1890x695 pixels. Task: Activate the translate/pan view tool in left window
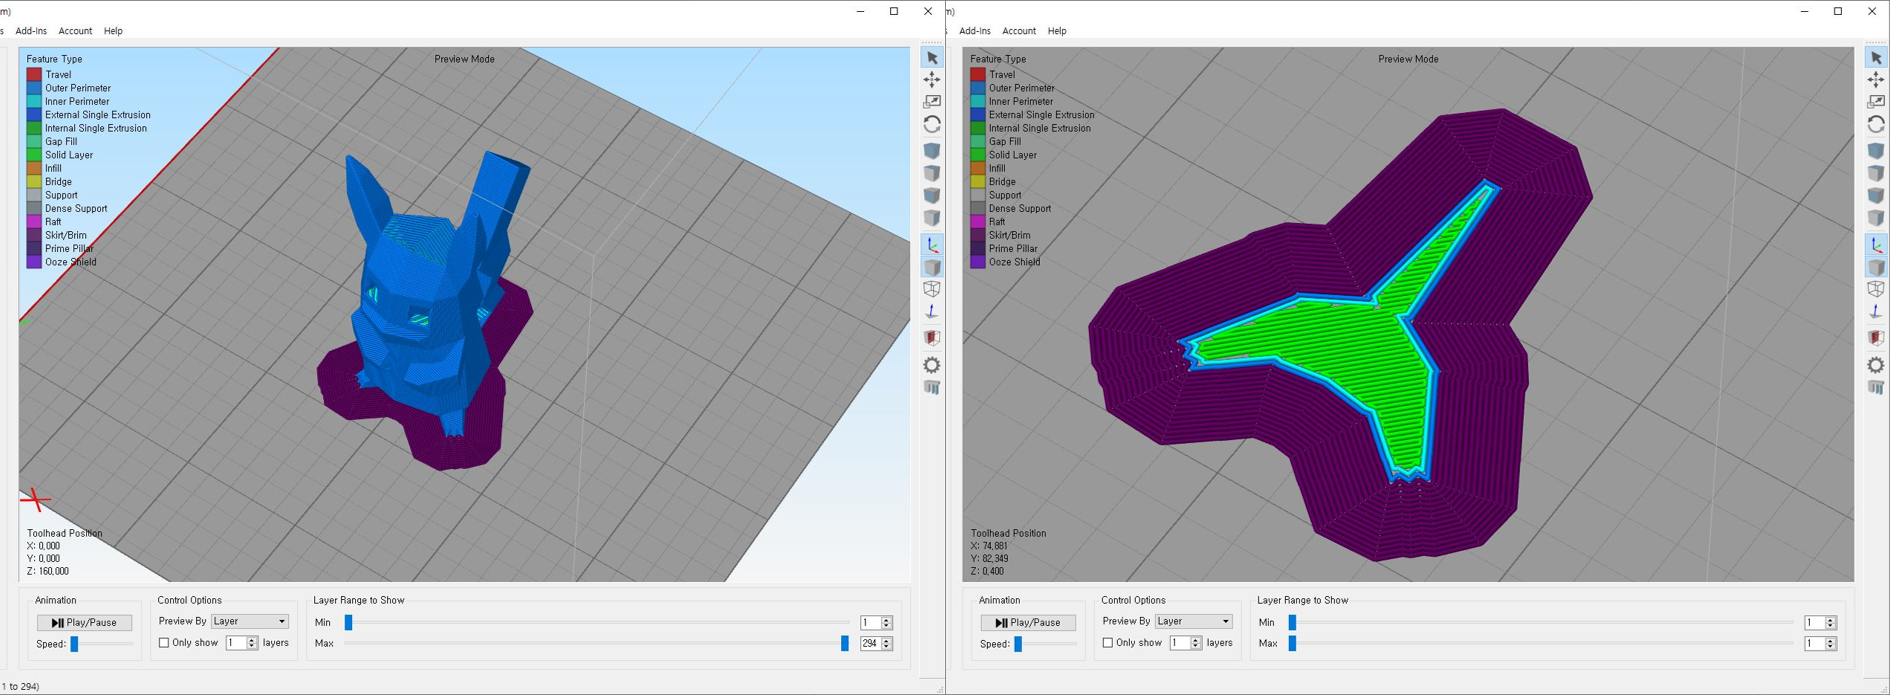click(932, 80)
